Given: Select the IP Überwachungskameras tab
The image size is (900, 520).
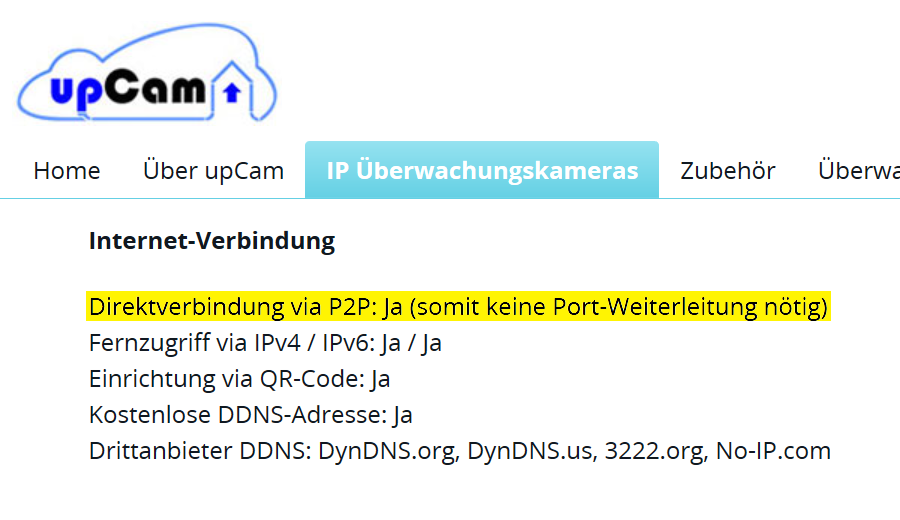Looking at the screenshot, I should (482, 170).
